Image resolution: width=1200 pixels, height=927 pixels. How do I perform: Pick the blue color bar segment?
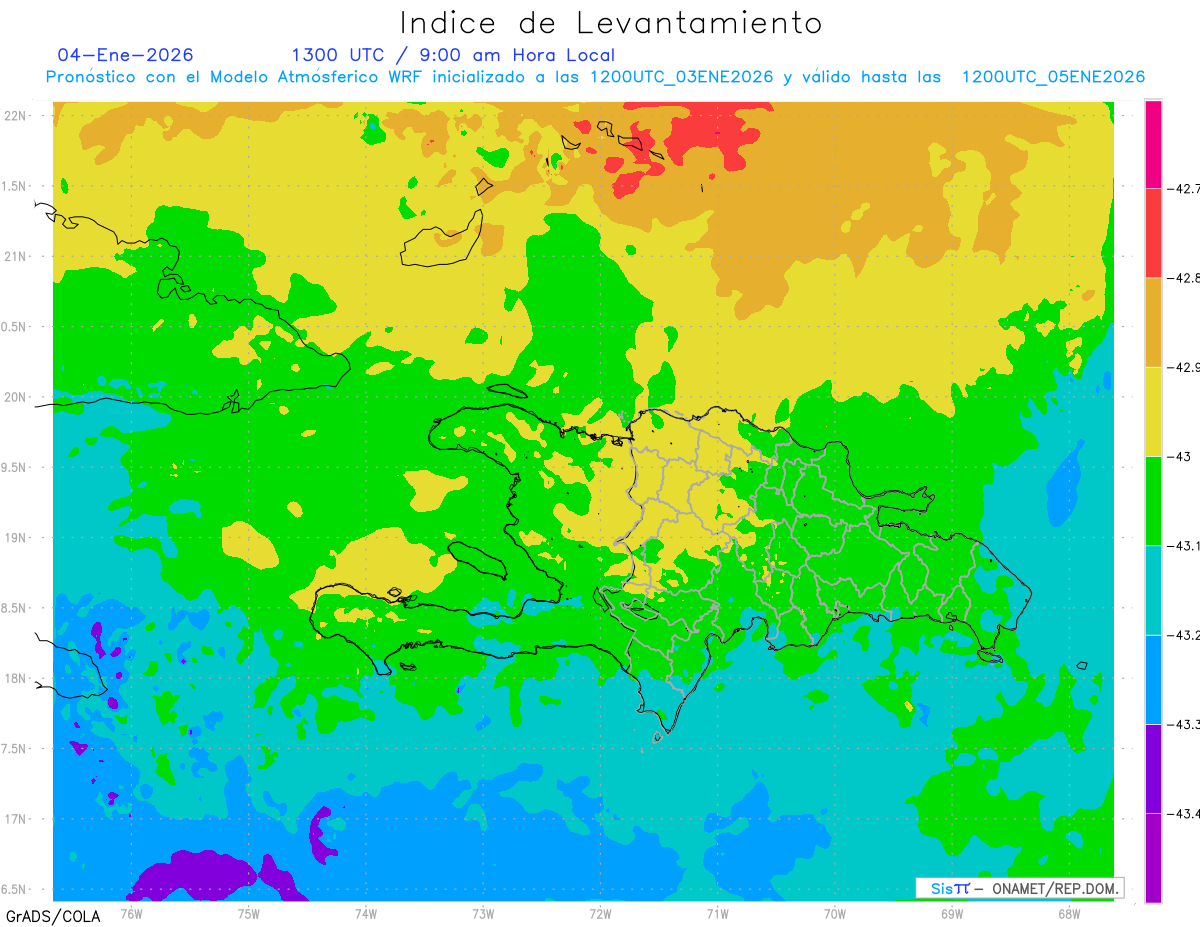click(x=1153, y=680)
